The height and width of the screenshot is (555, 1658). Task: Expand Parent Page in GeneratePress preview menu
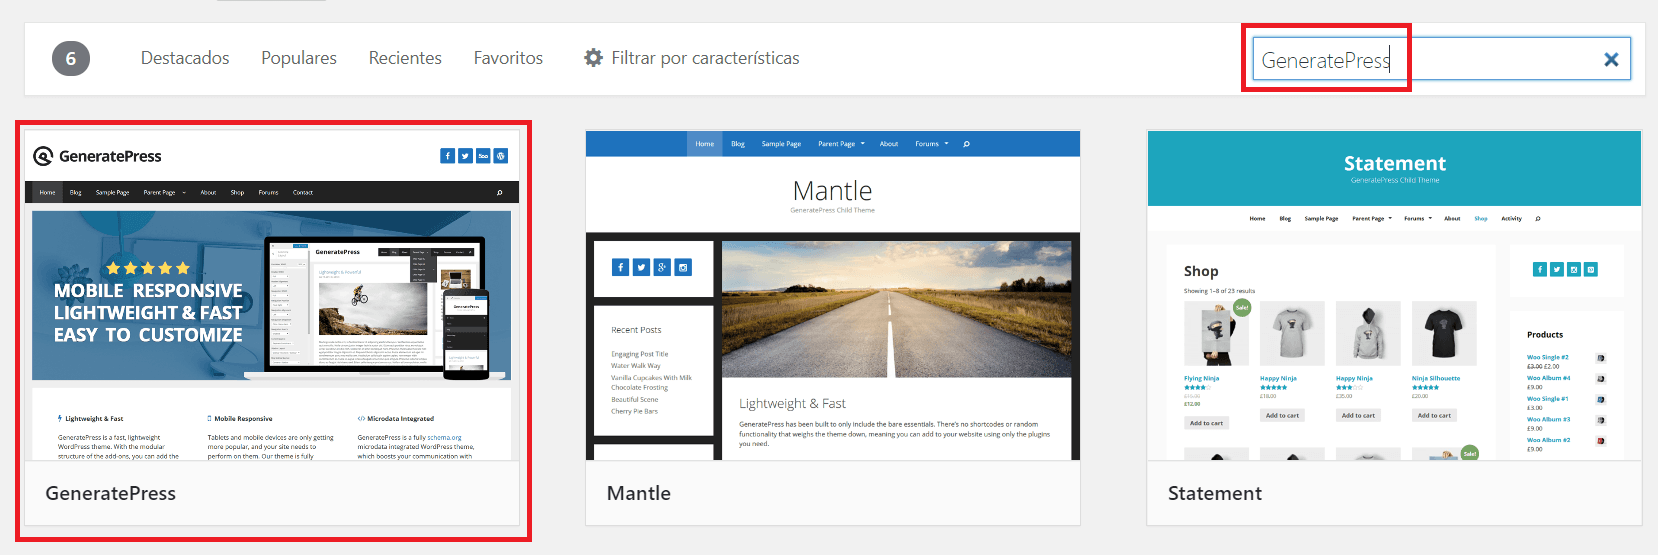164,192
